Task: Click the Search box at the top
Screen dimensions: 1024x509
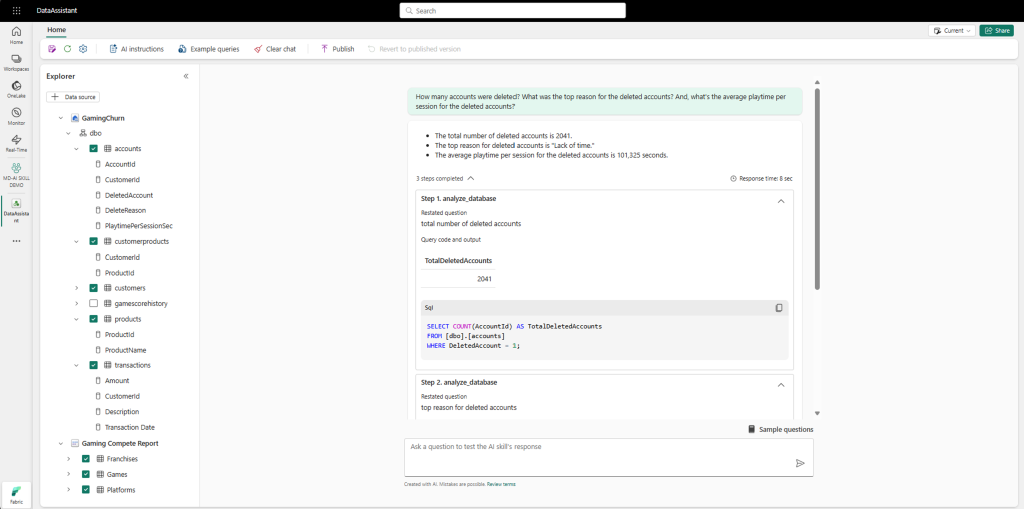Action: (513, 10)
